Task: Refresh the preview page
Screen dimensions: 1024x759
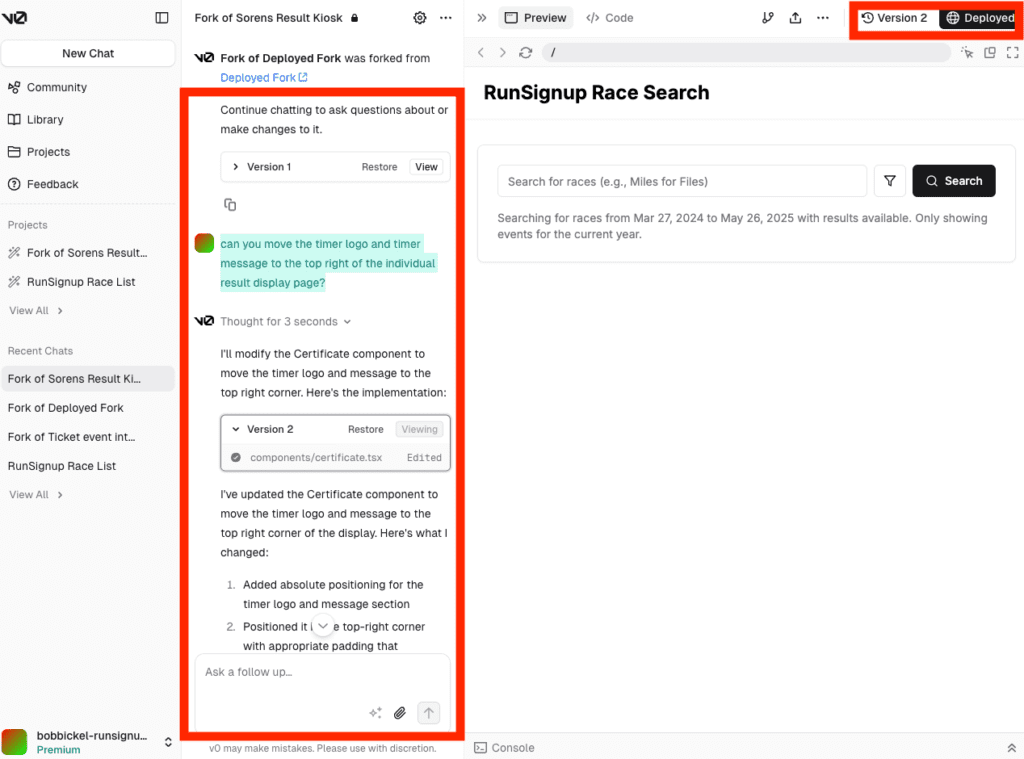Action: [x=526, y=52]
